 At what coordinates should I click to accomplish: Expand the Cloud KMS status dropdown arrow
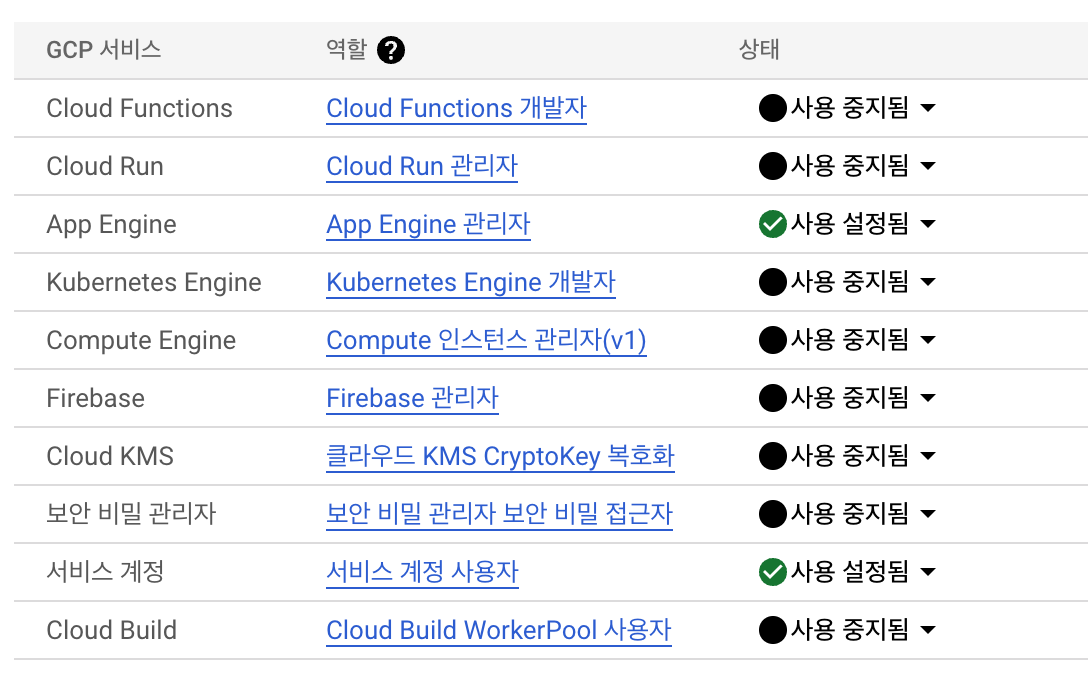coord(928,455)
